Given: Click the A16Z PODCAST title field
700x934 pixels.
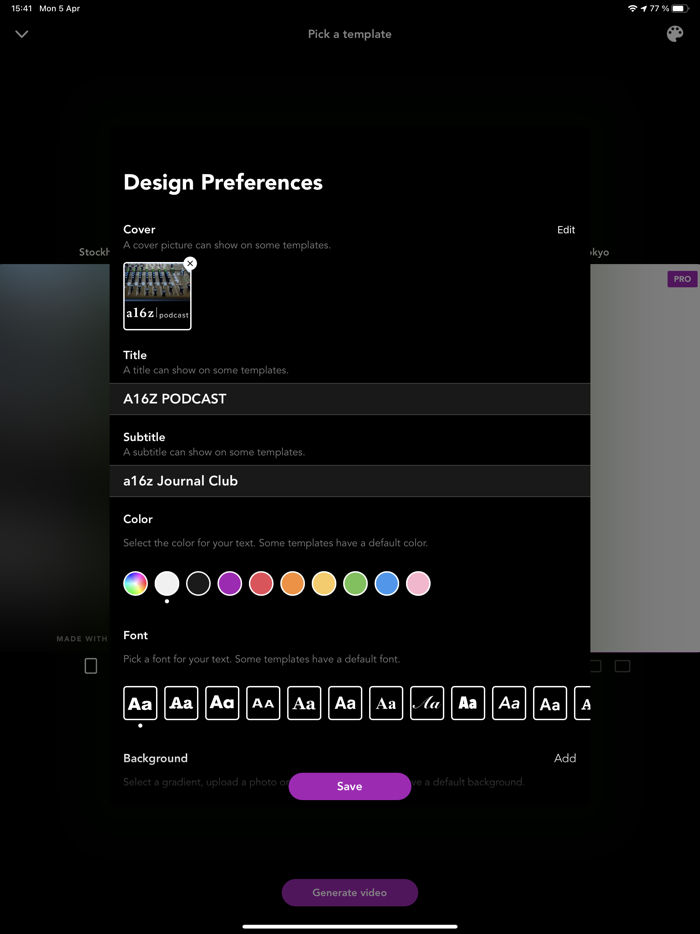Looking at the screenshot, I should coord(350,398).
